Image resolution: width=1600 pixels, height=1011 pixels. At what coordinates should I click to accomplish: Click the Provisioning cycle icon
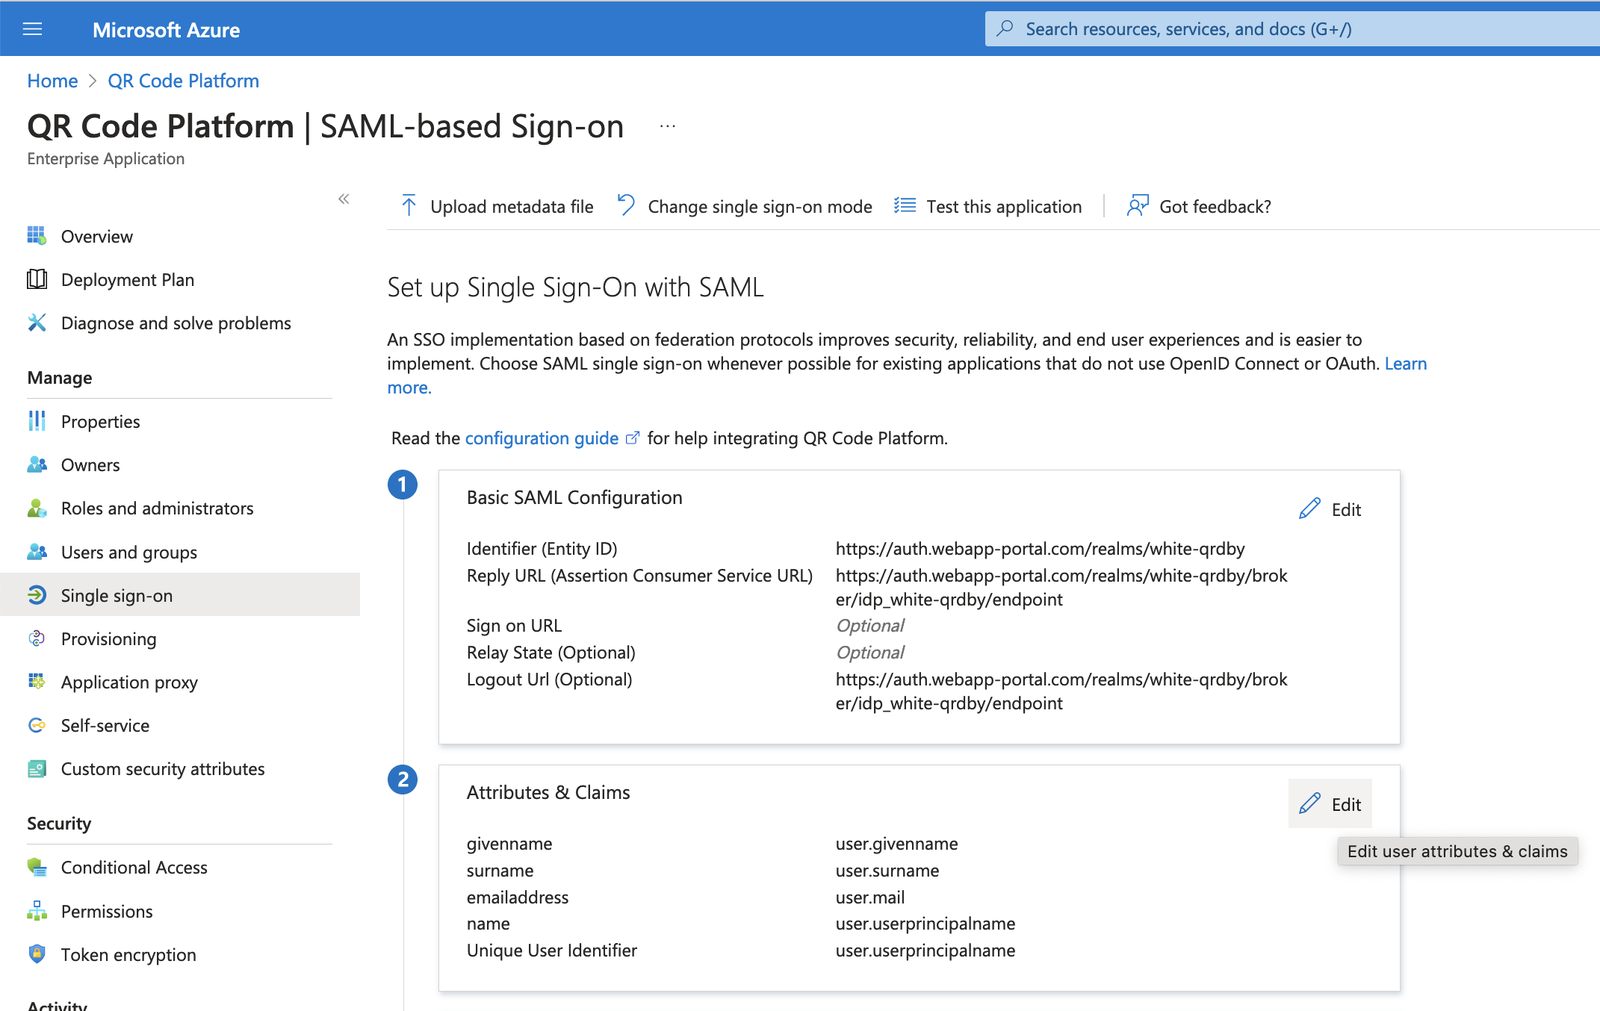click(37, 638)
